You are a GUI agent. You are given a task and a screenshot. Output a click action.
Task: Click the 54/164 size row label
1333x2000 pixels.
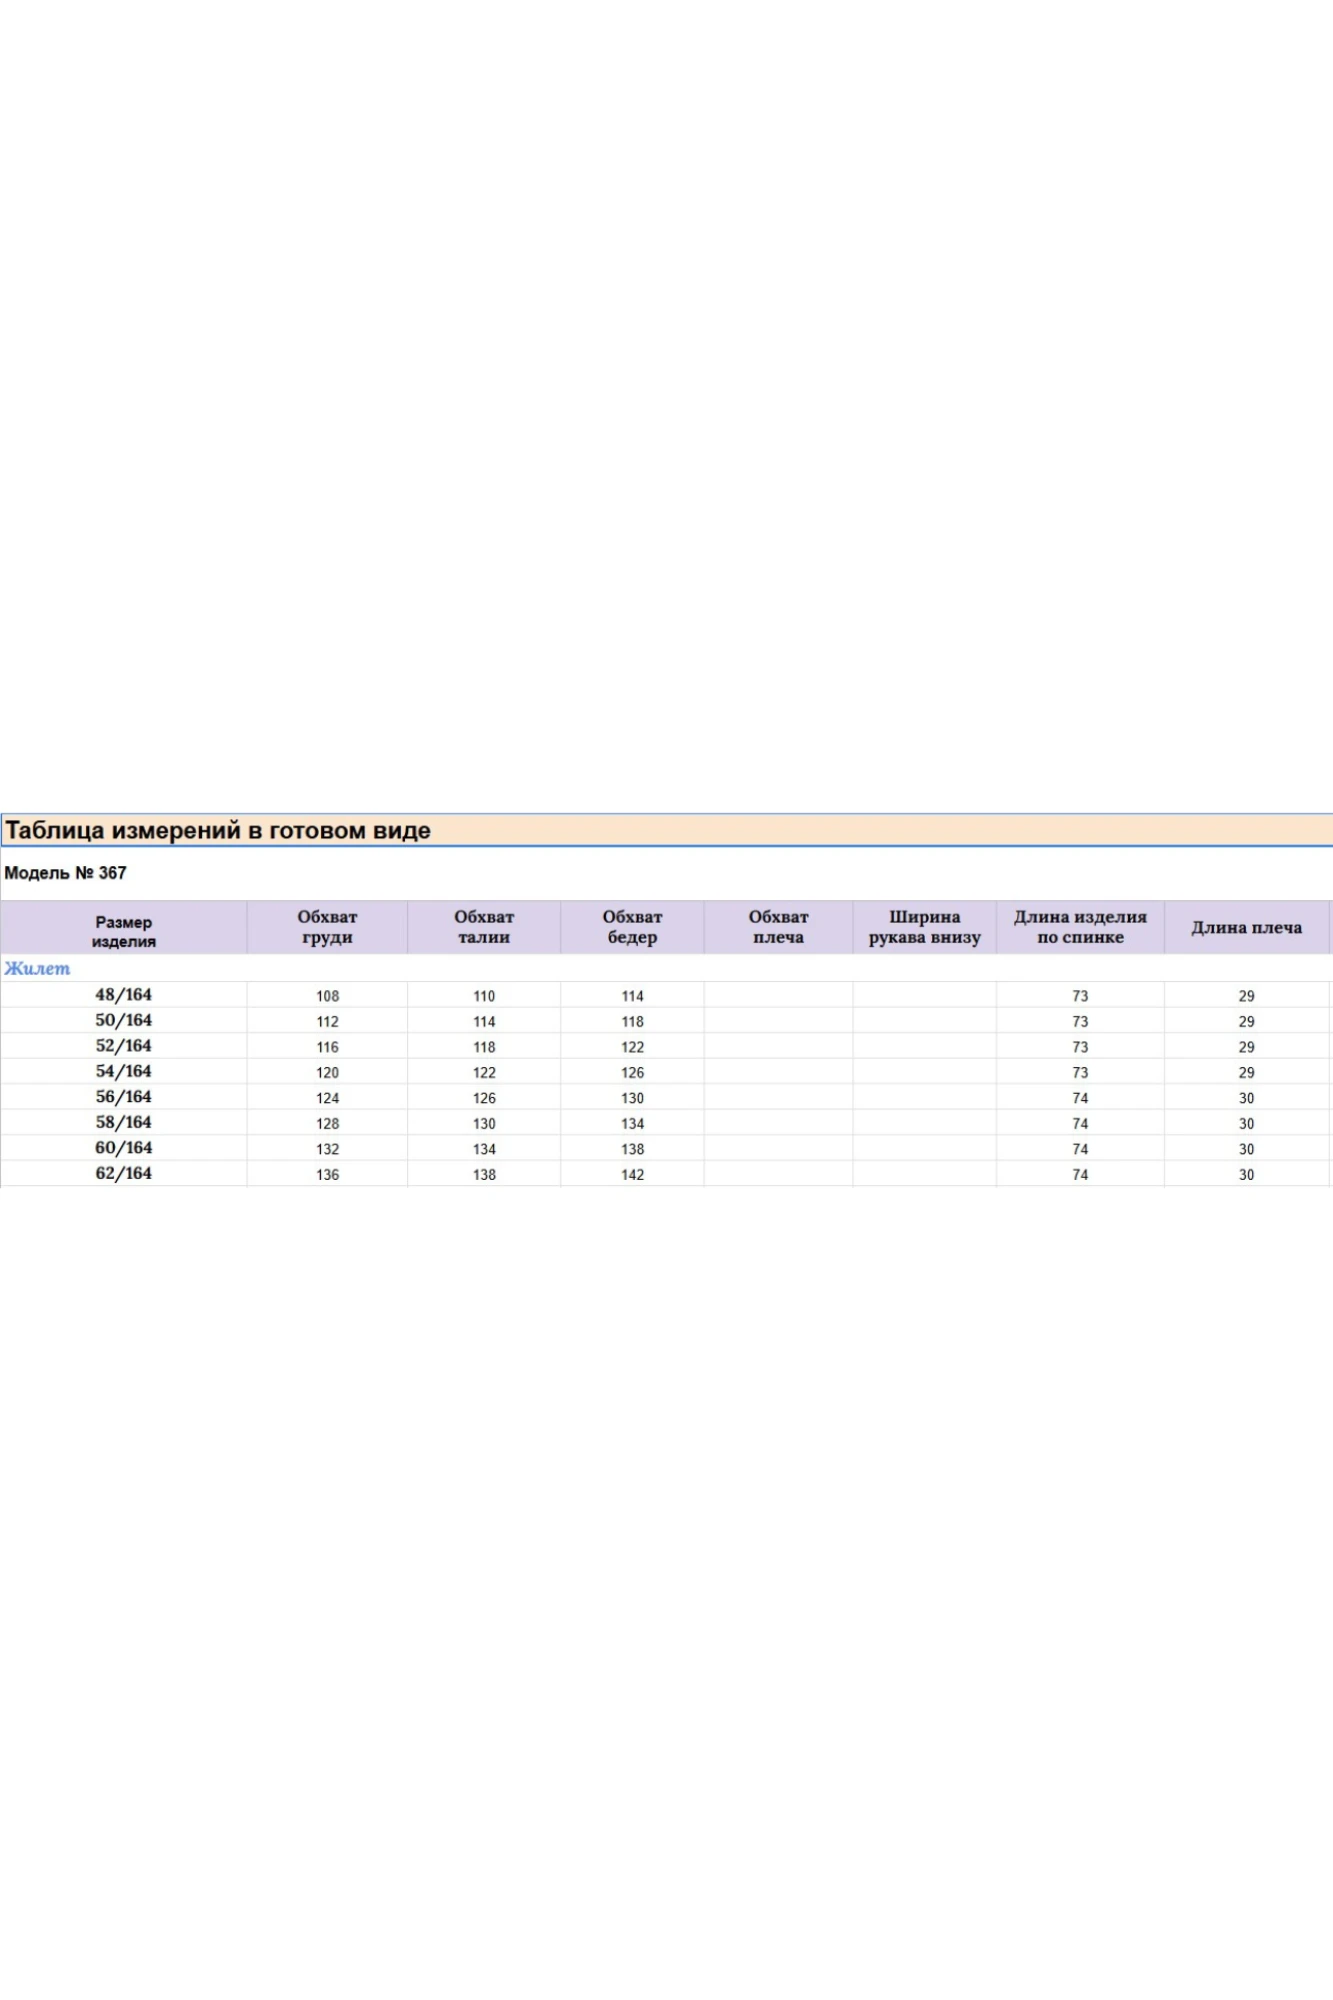[124, 1072]
